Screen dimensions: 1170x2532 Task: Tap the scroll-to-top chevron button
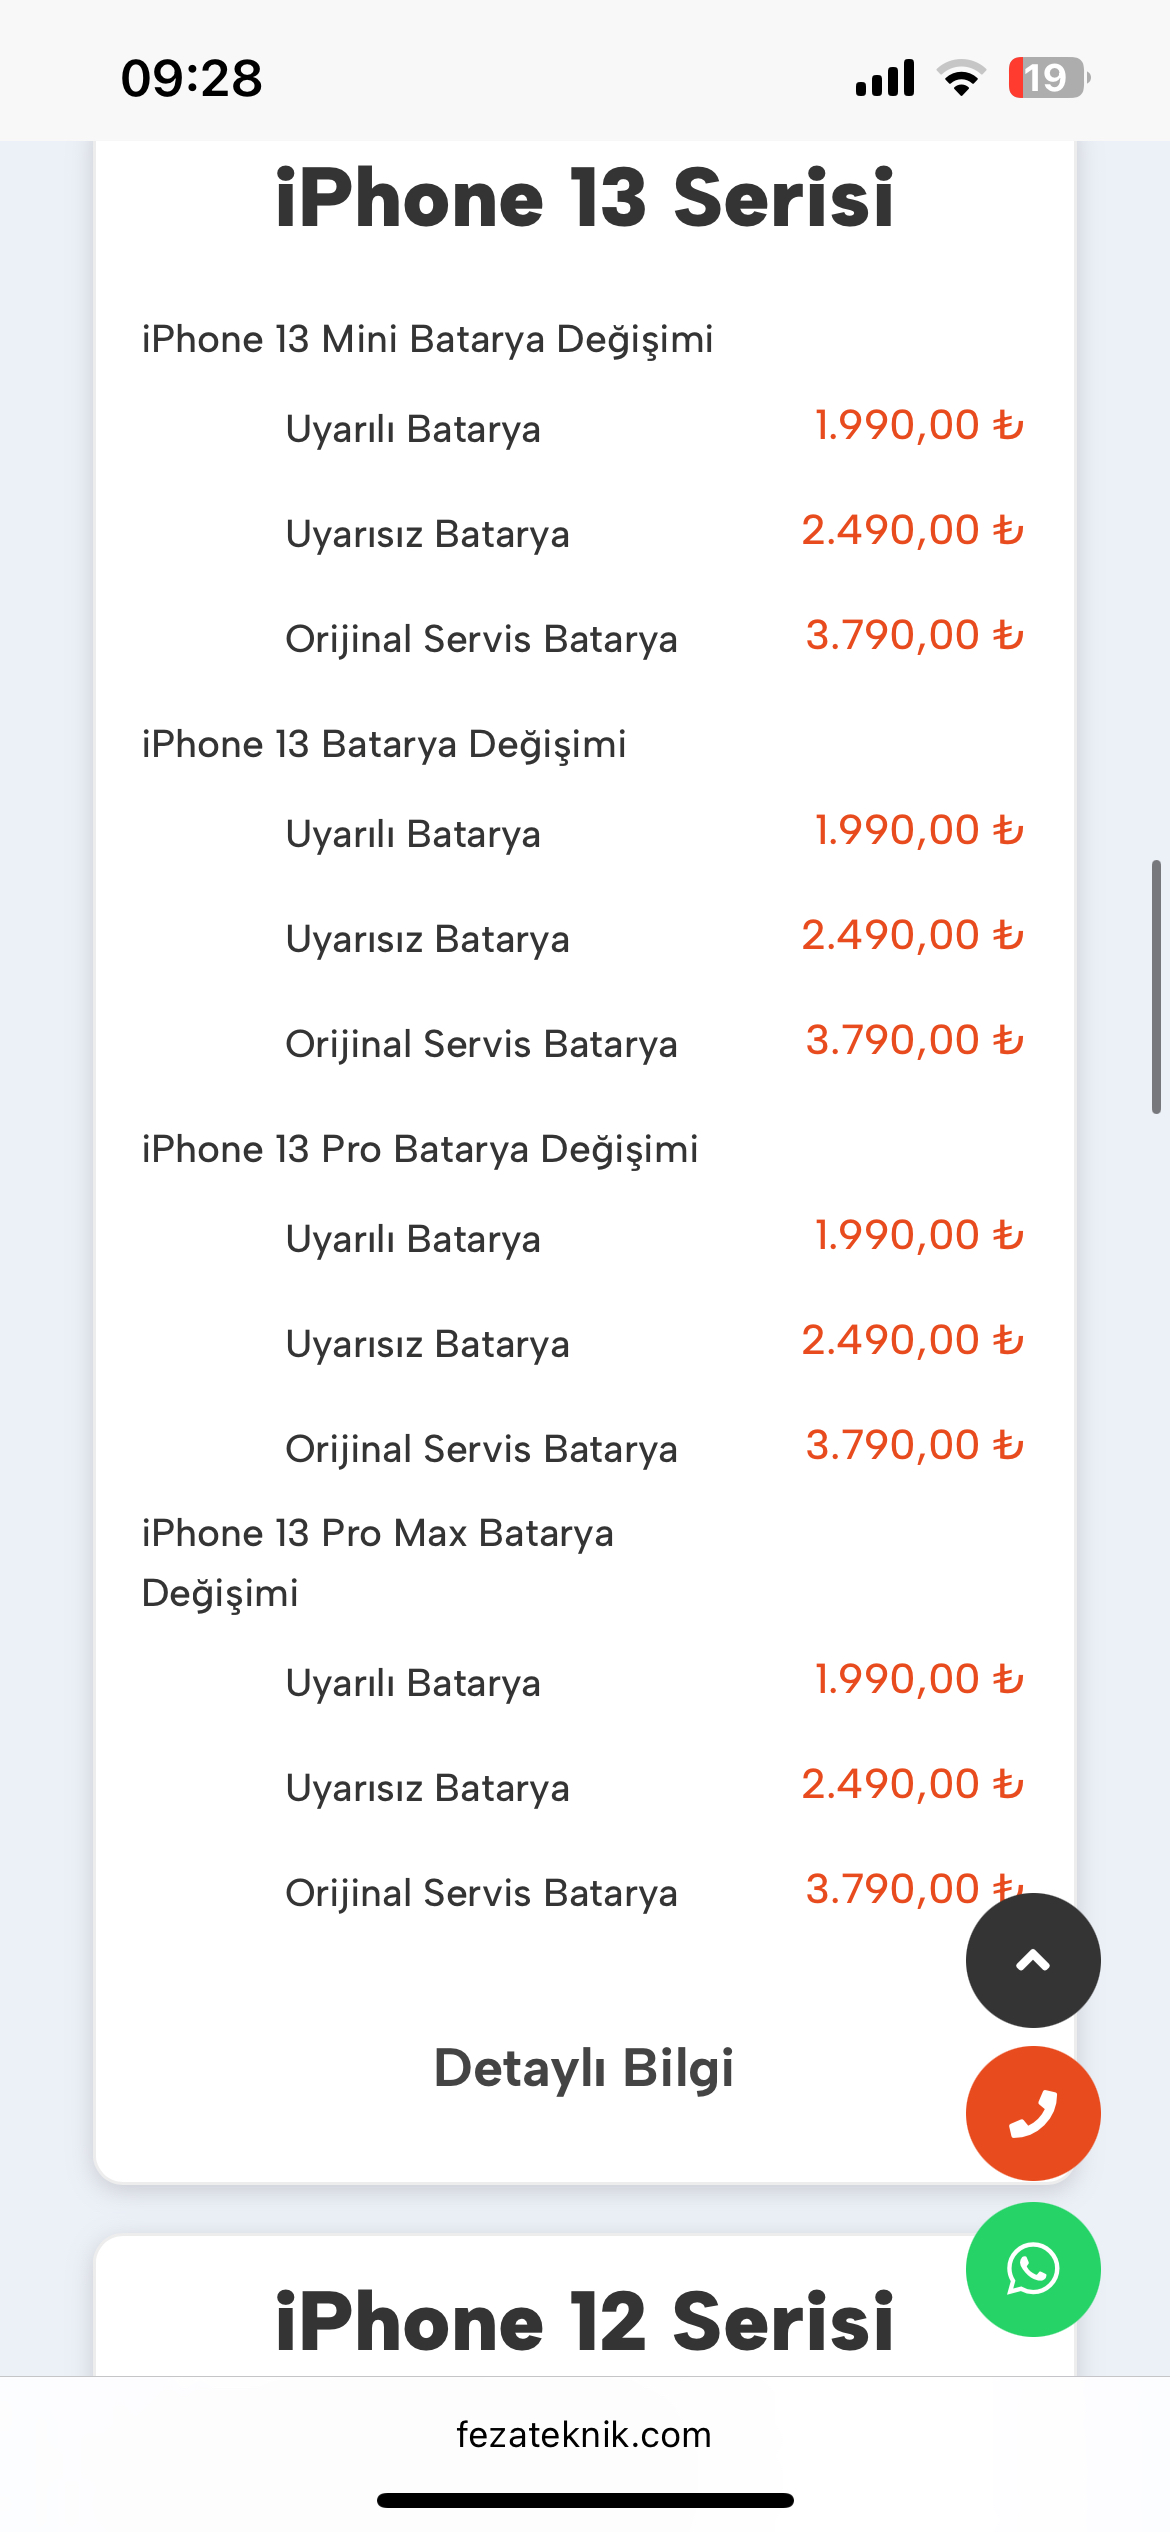coord(1033,1960)
